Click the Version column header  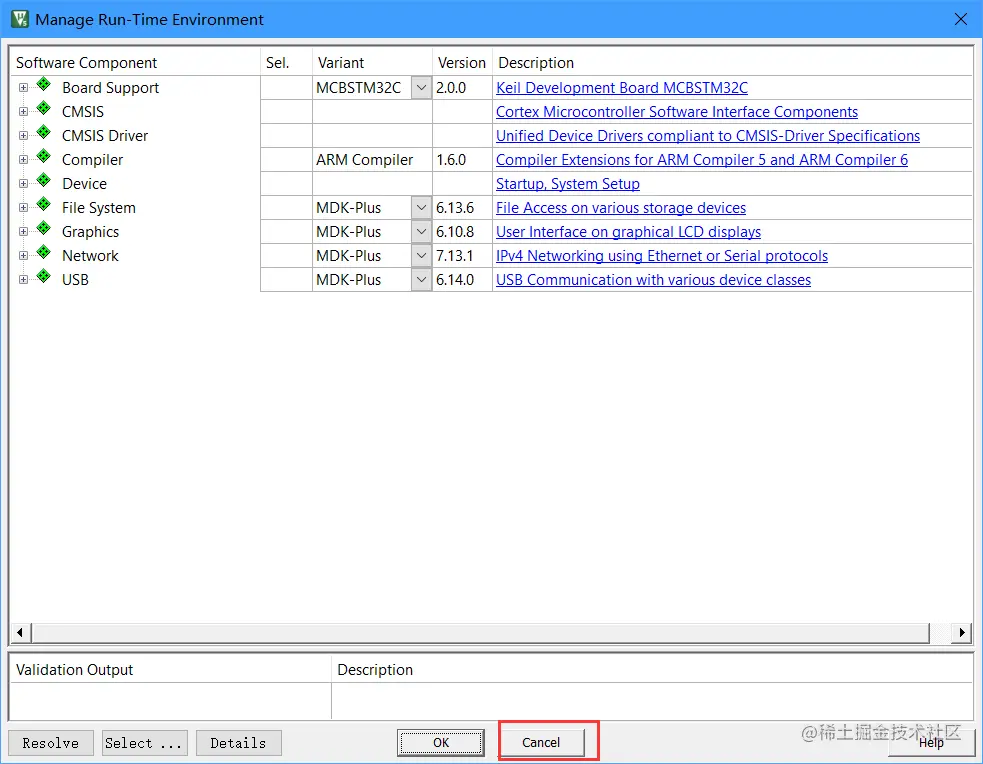[x=462, y=63]
